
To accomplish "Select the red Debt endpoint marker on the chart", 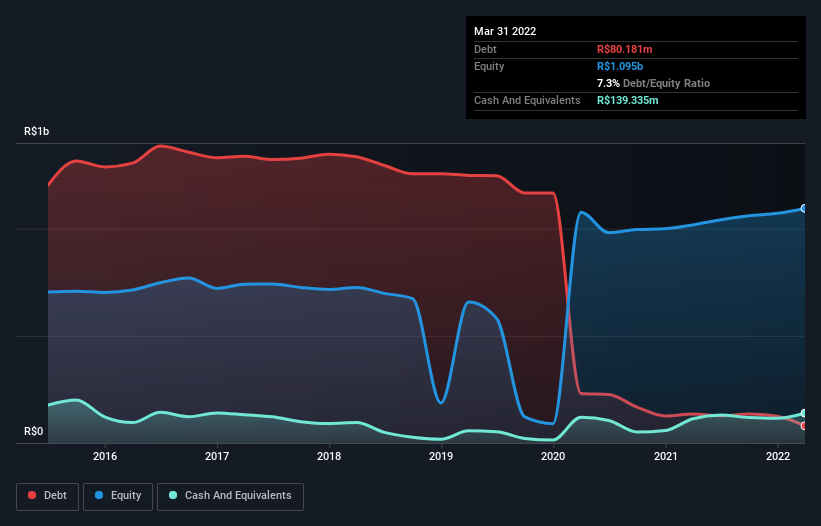I will (x=804, y=426).
